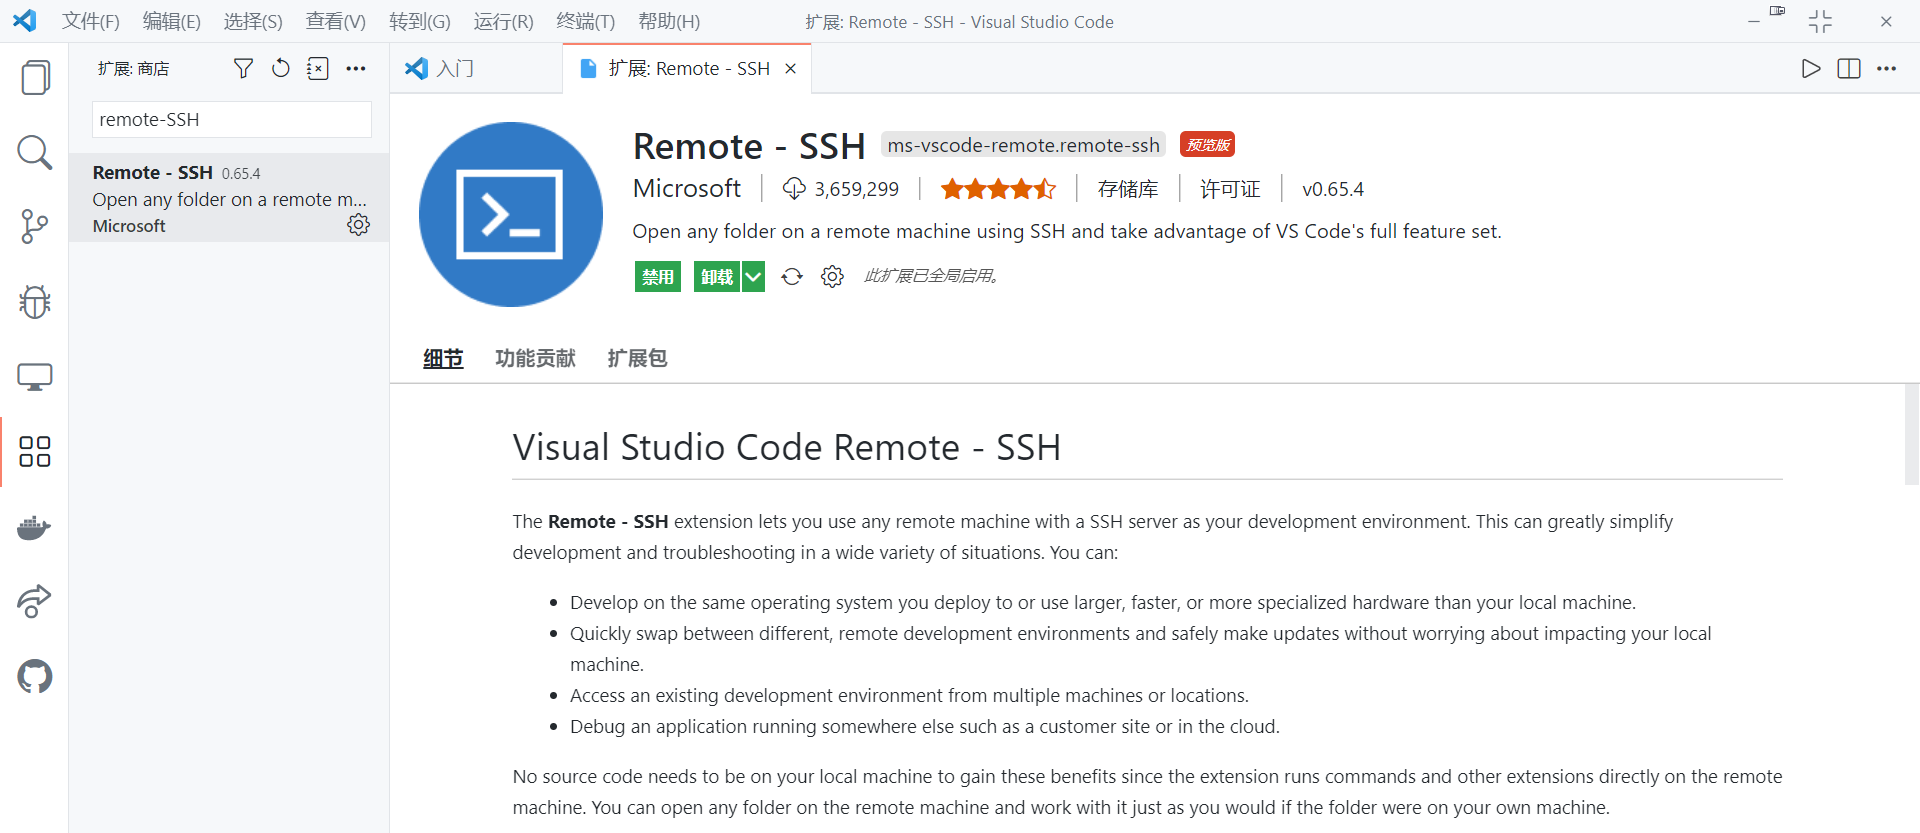Screen dimensions: 1920x833
Task: Open the 许可证 license link
Action: tap(1230, 189)
